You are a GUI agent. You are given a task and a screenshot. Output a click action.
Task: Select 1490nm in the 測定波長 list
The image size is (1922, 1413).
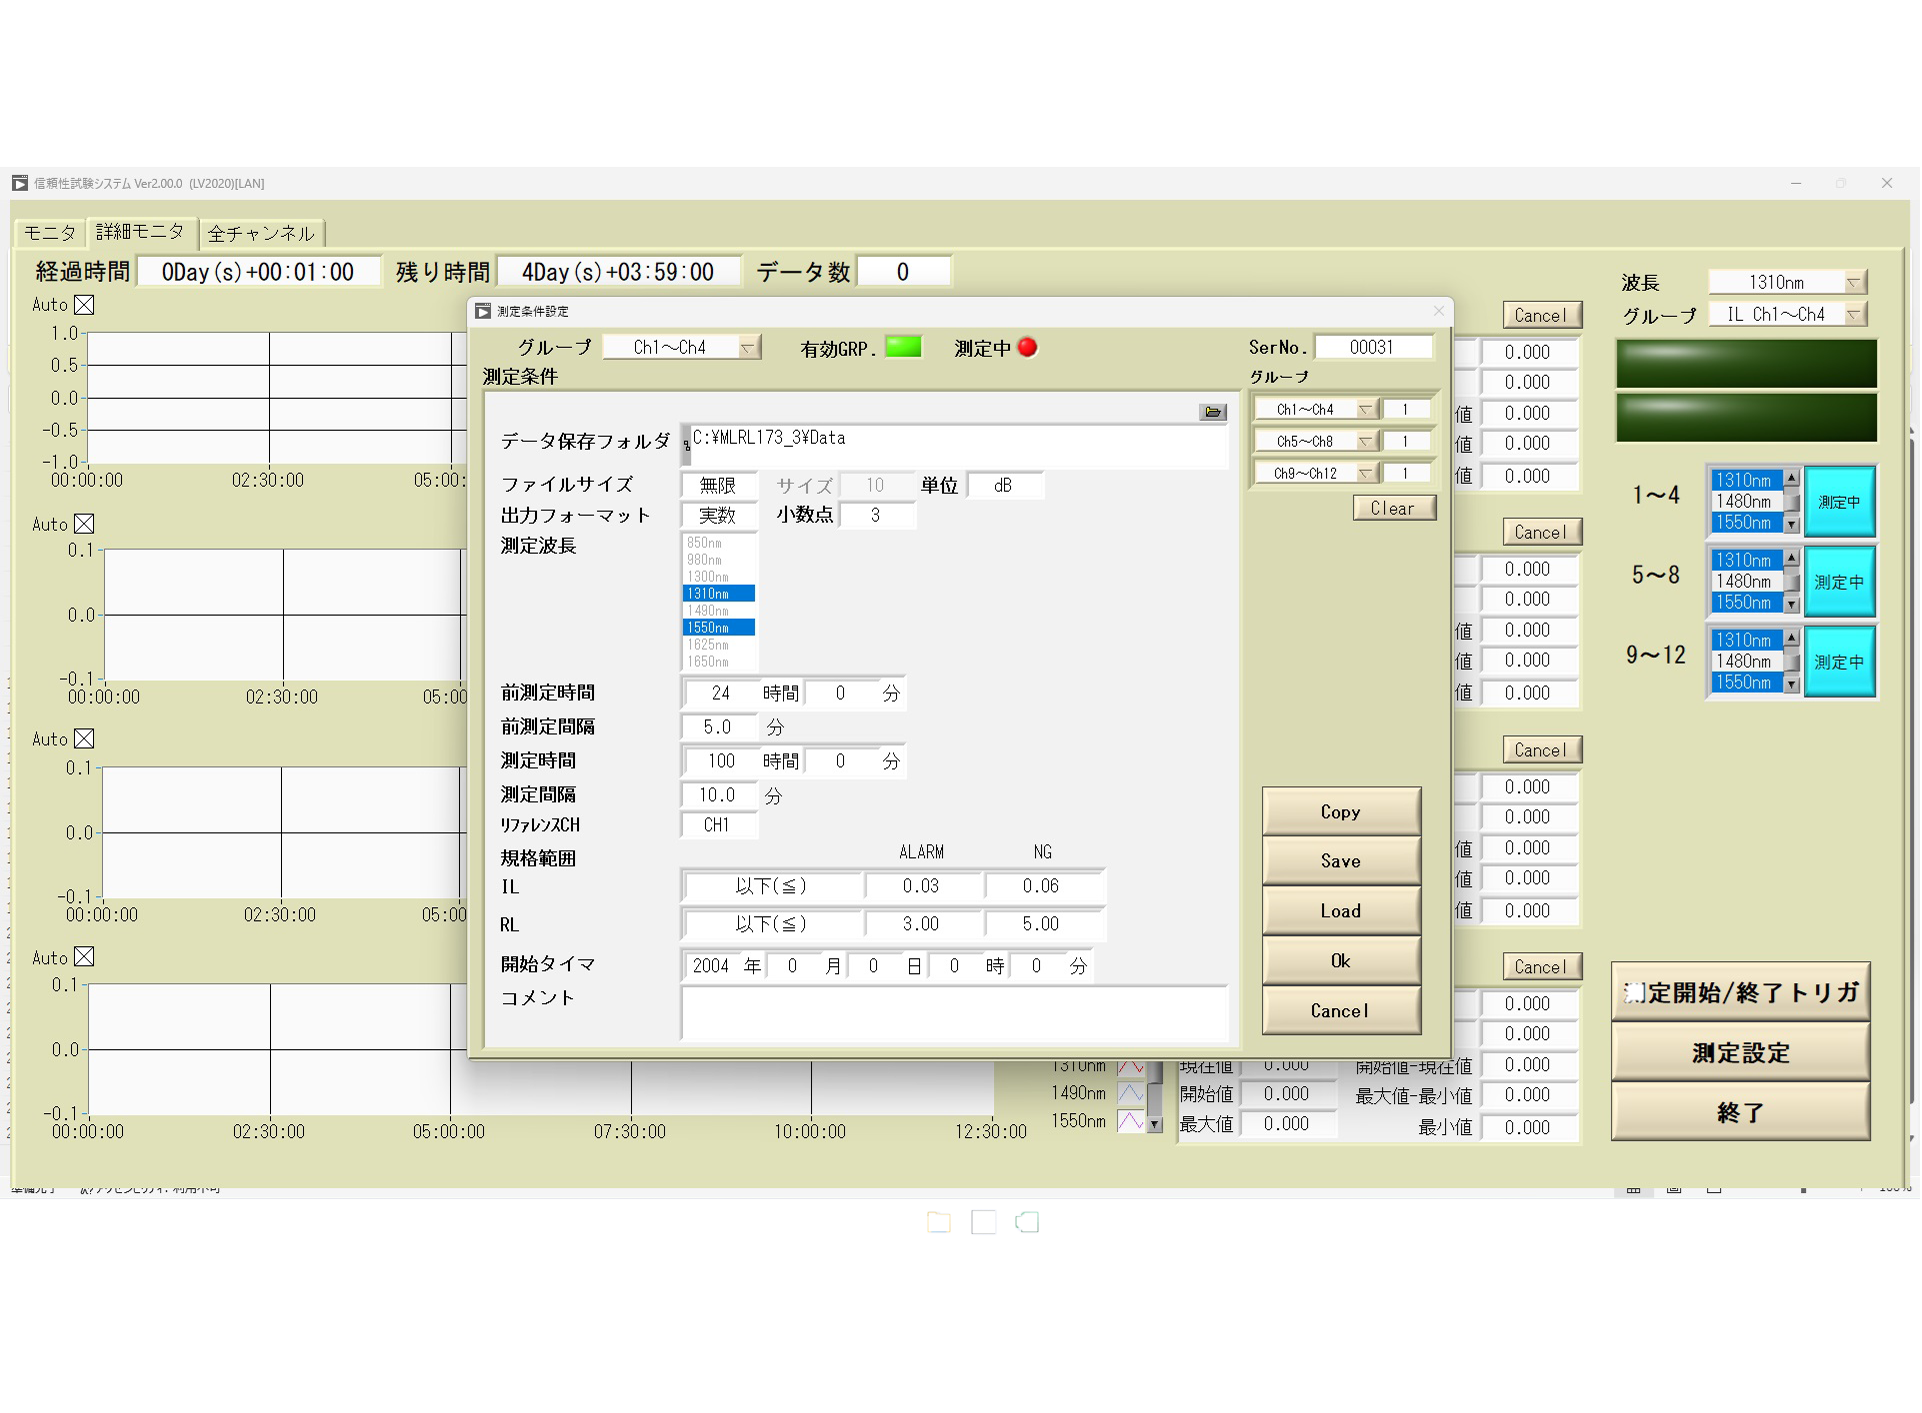[x=719, y=611]
